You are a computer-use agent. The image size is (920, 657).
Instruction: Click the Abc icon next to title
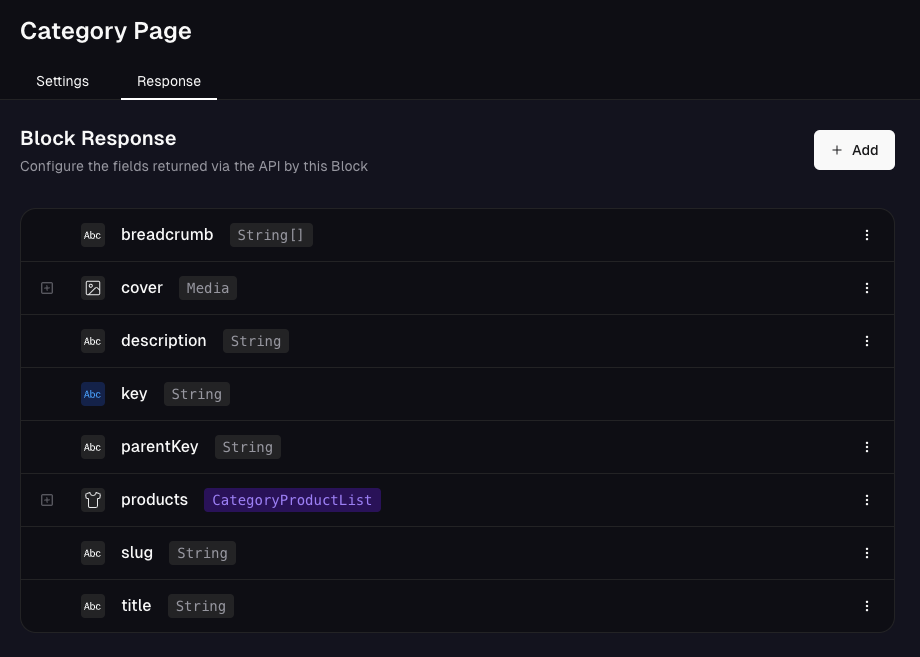click(92, 606)
